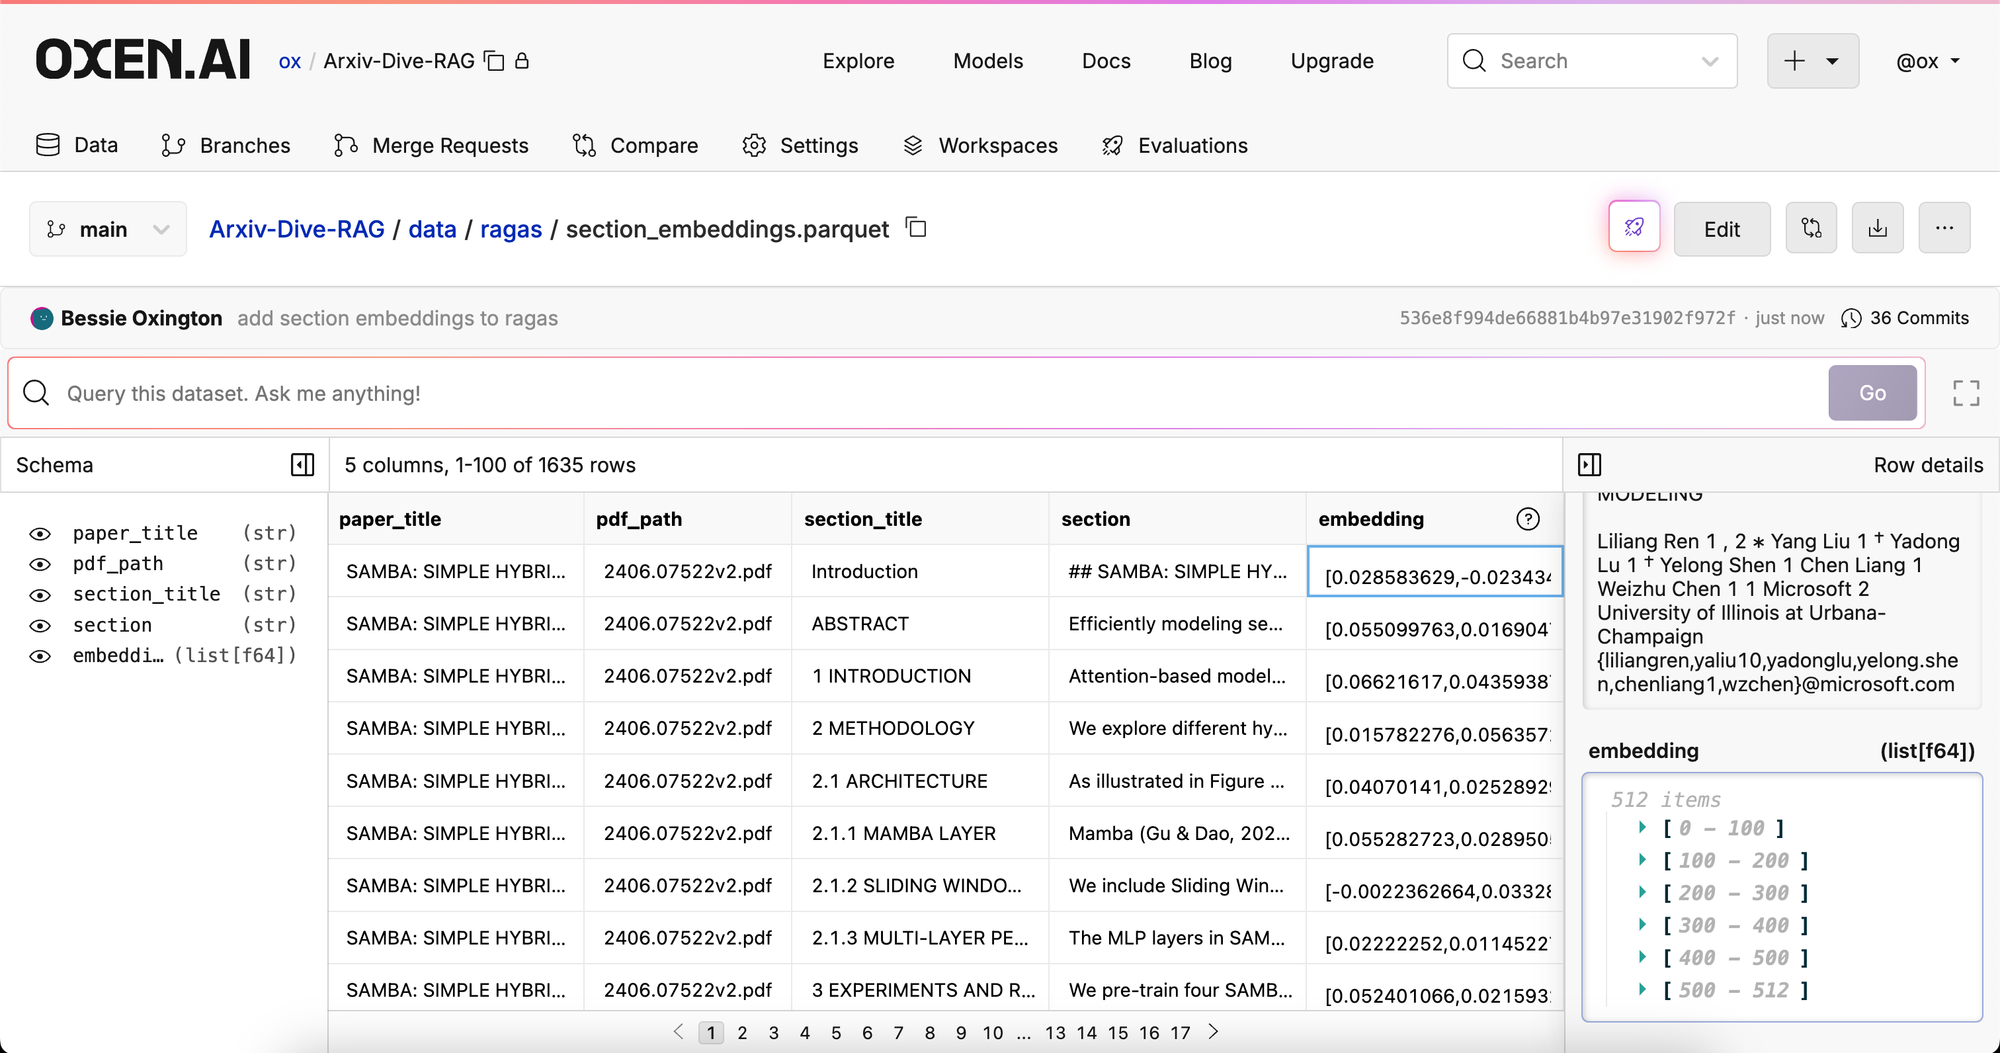Expand embedding items 0 – 100
This screenshot has height=1053, width=2000.
[x=1642, y=827]
